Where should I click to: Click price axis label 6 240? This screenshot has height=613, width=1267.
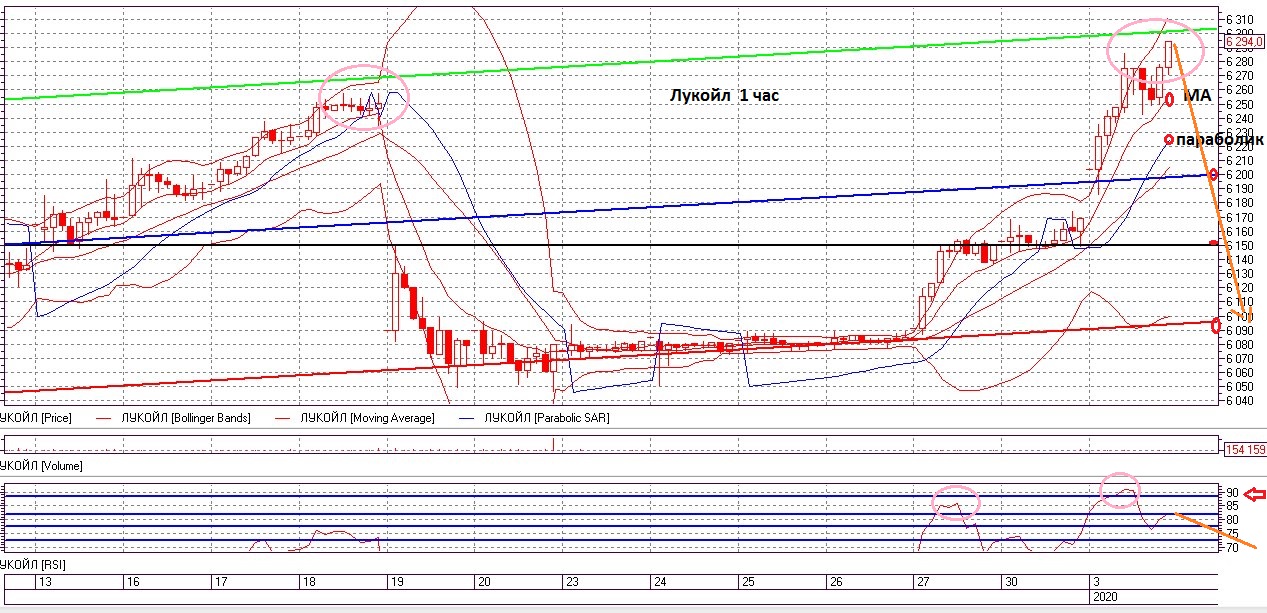1240,118
